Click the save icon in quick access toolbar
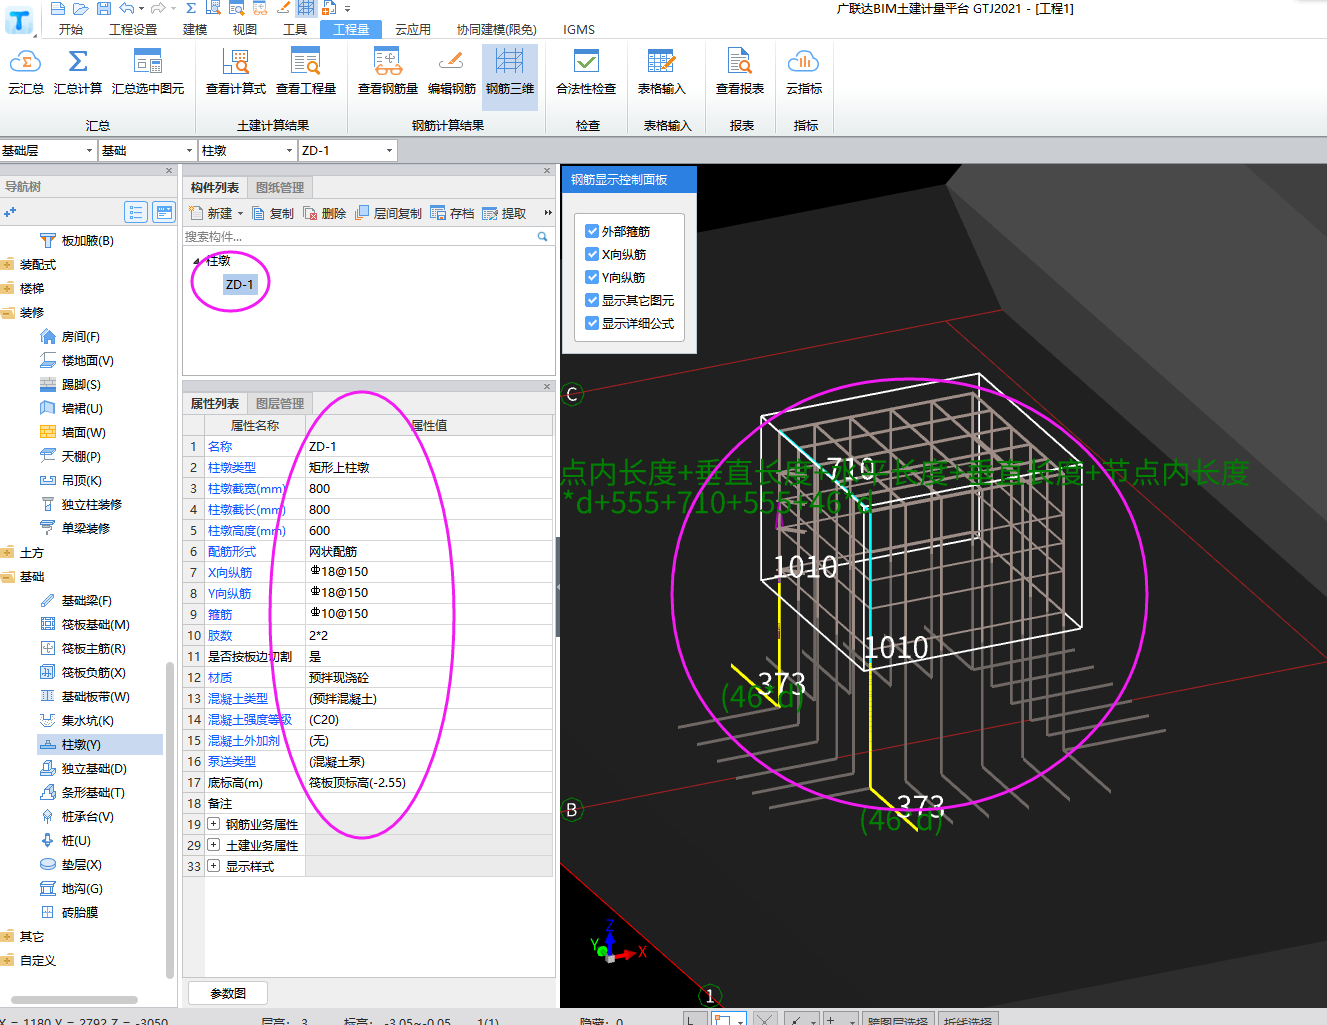The image size is (1327, 1025). tap(104, 8)
